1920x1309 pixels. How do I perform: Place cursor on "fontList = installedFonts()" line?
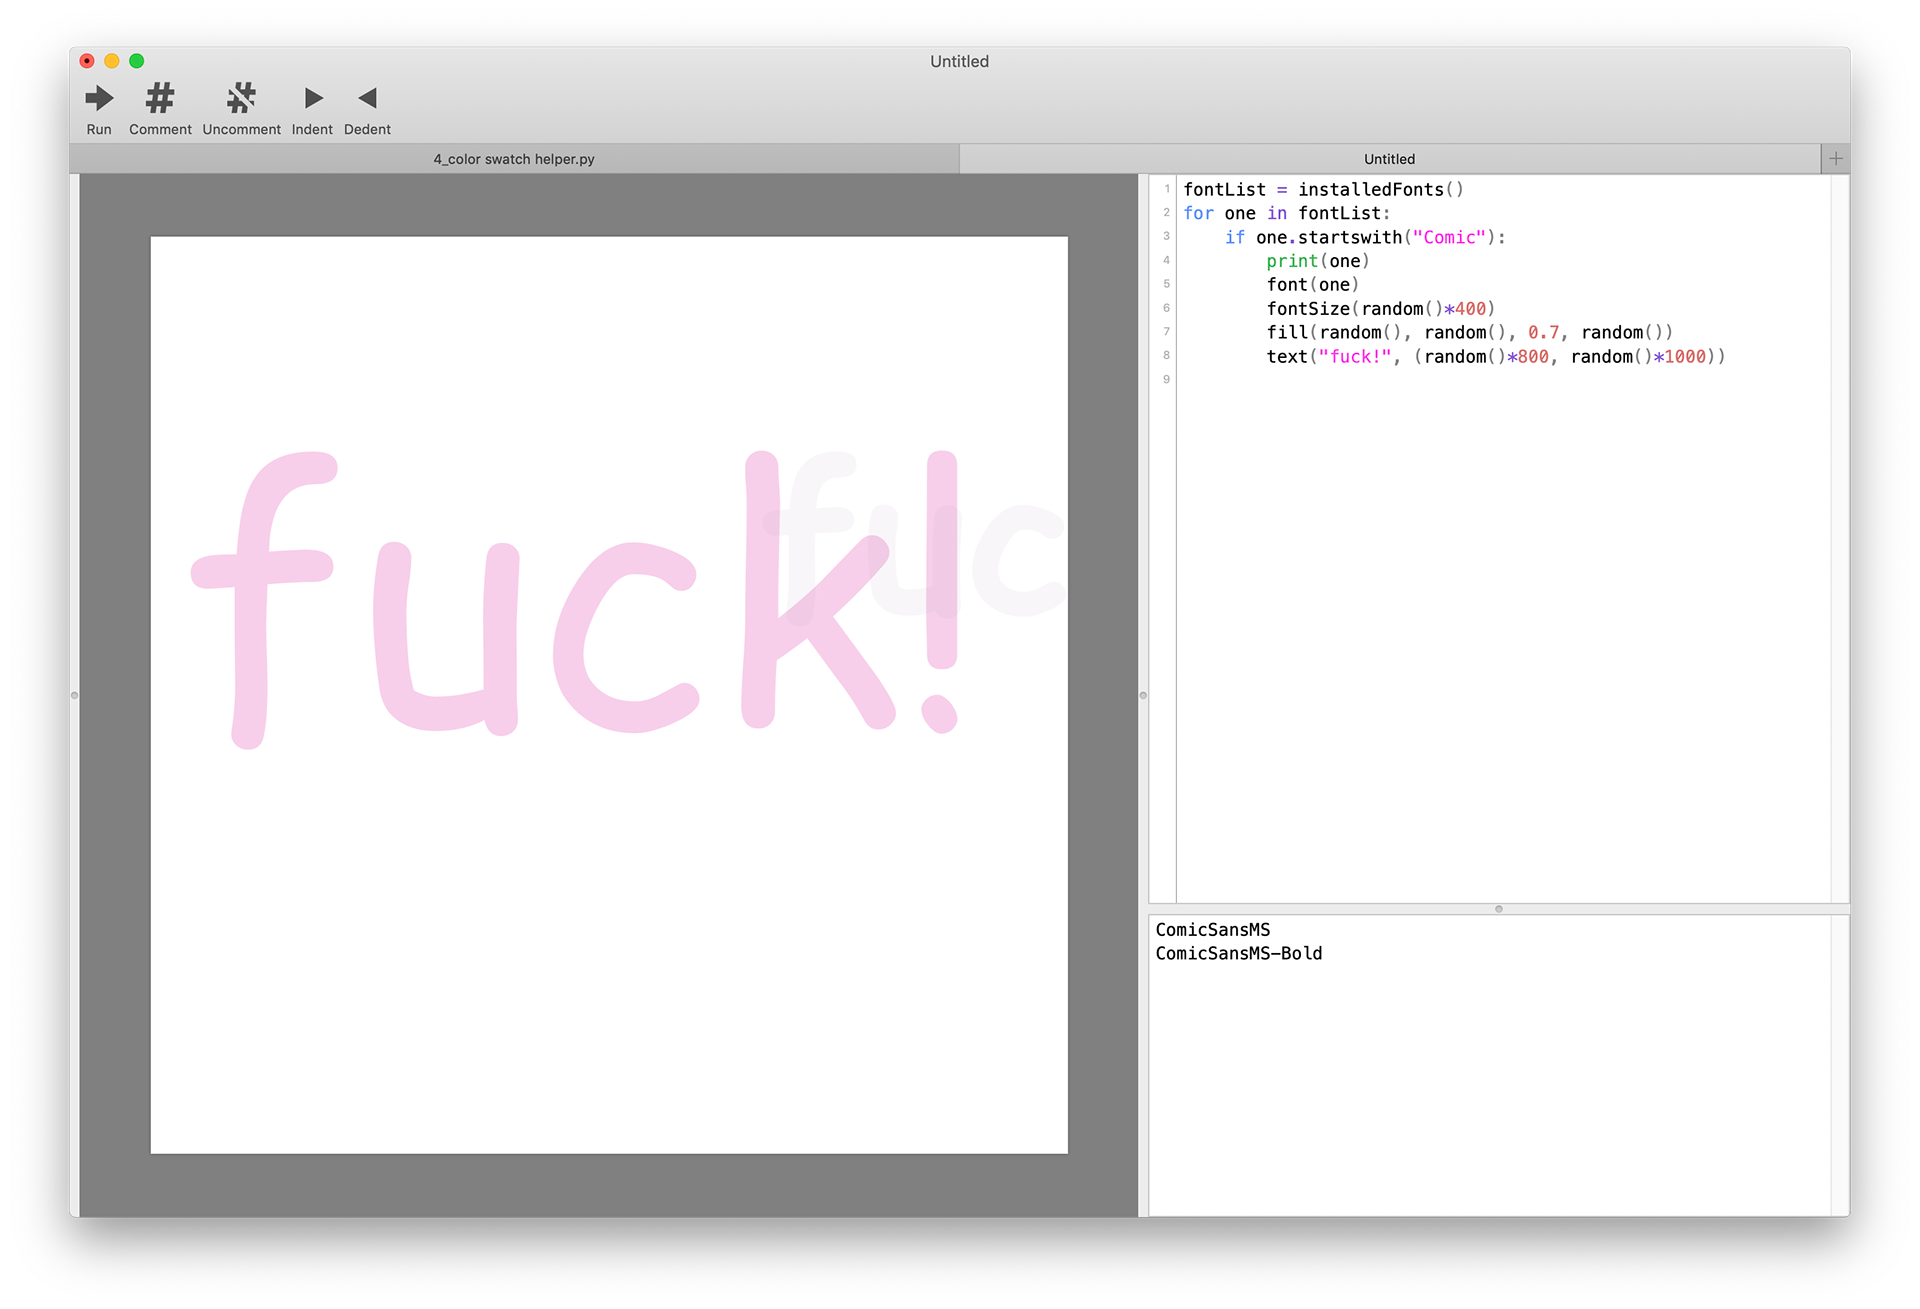tap(1323, 190)
